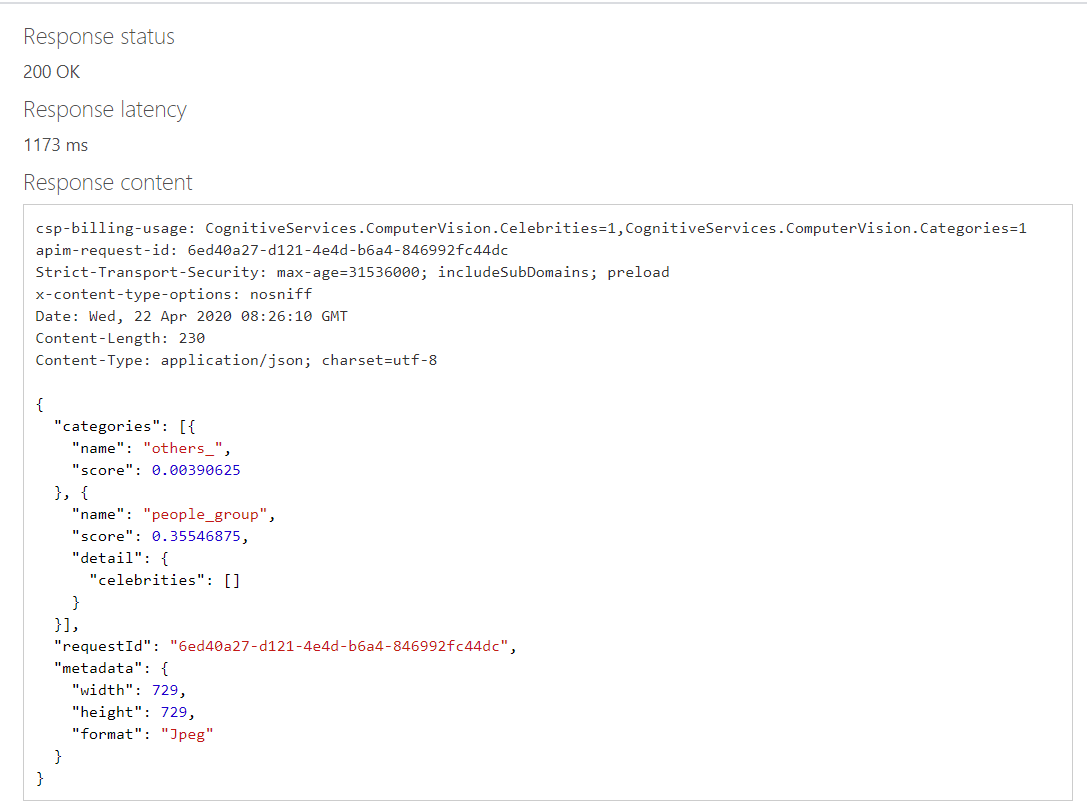Click the 0.00390625 score value

[196, 470]
